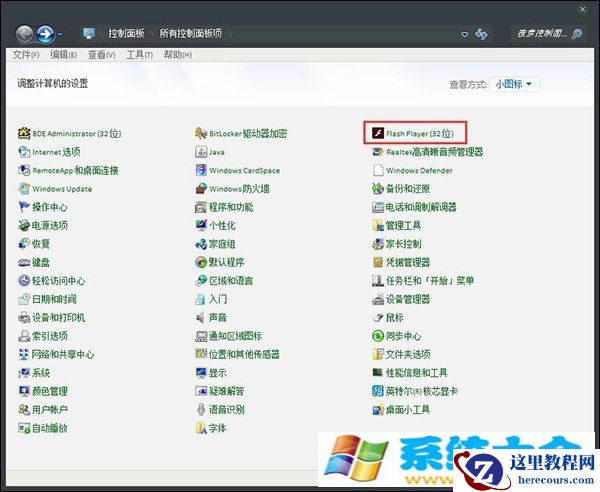Click the BDE Administrator icon

[24, 133]
